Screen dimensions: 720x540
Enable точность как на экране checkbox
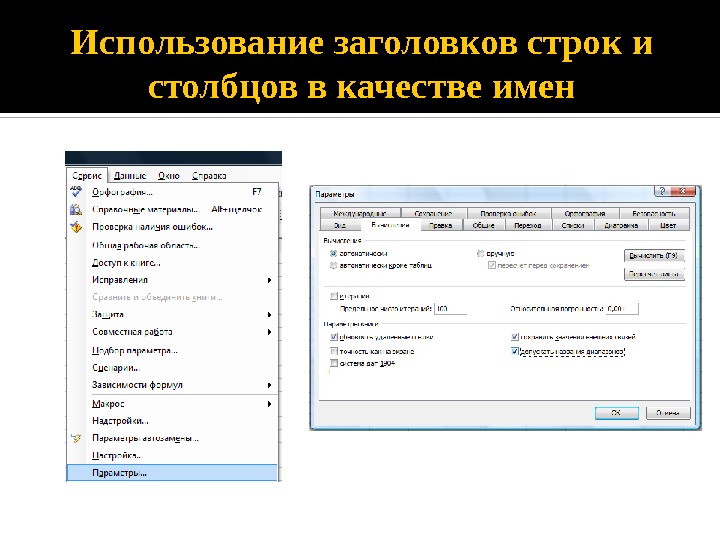point(334,351)
